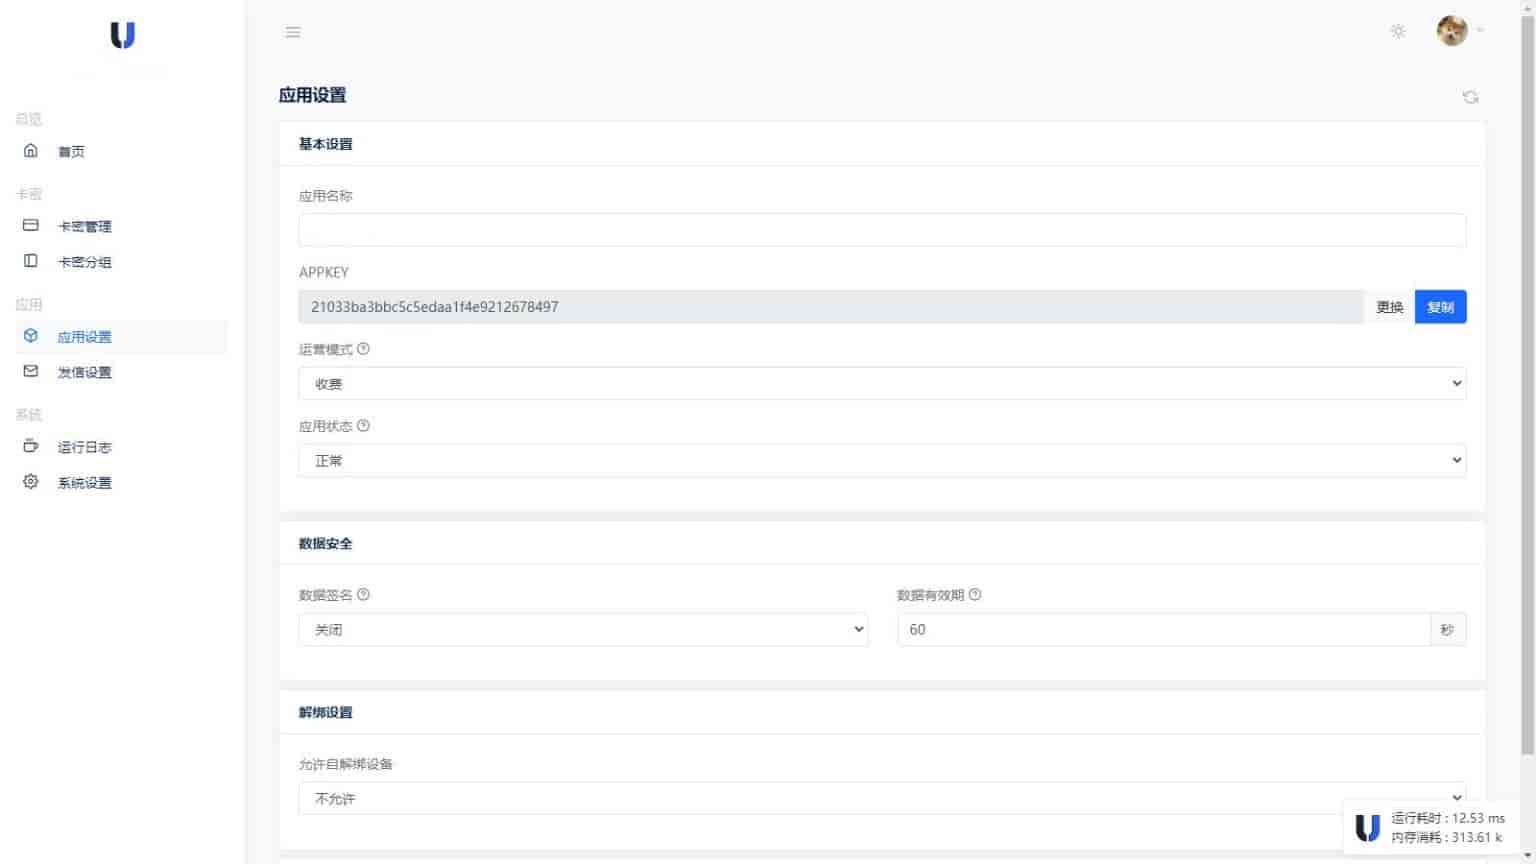Click the 数据有效期 input showing 60

tap(1164, 630)
